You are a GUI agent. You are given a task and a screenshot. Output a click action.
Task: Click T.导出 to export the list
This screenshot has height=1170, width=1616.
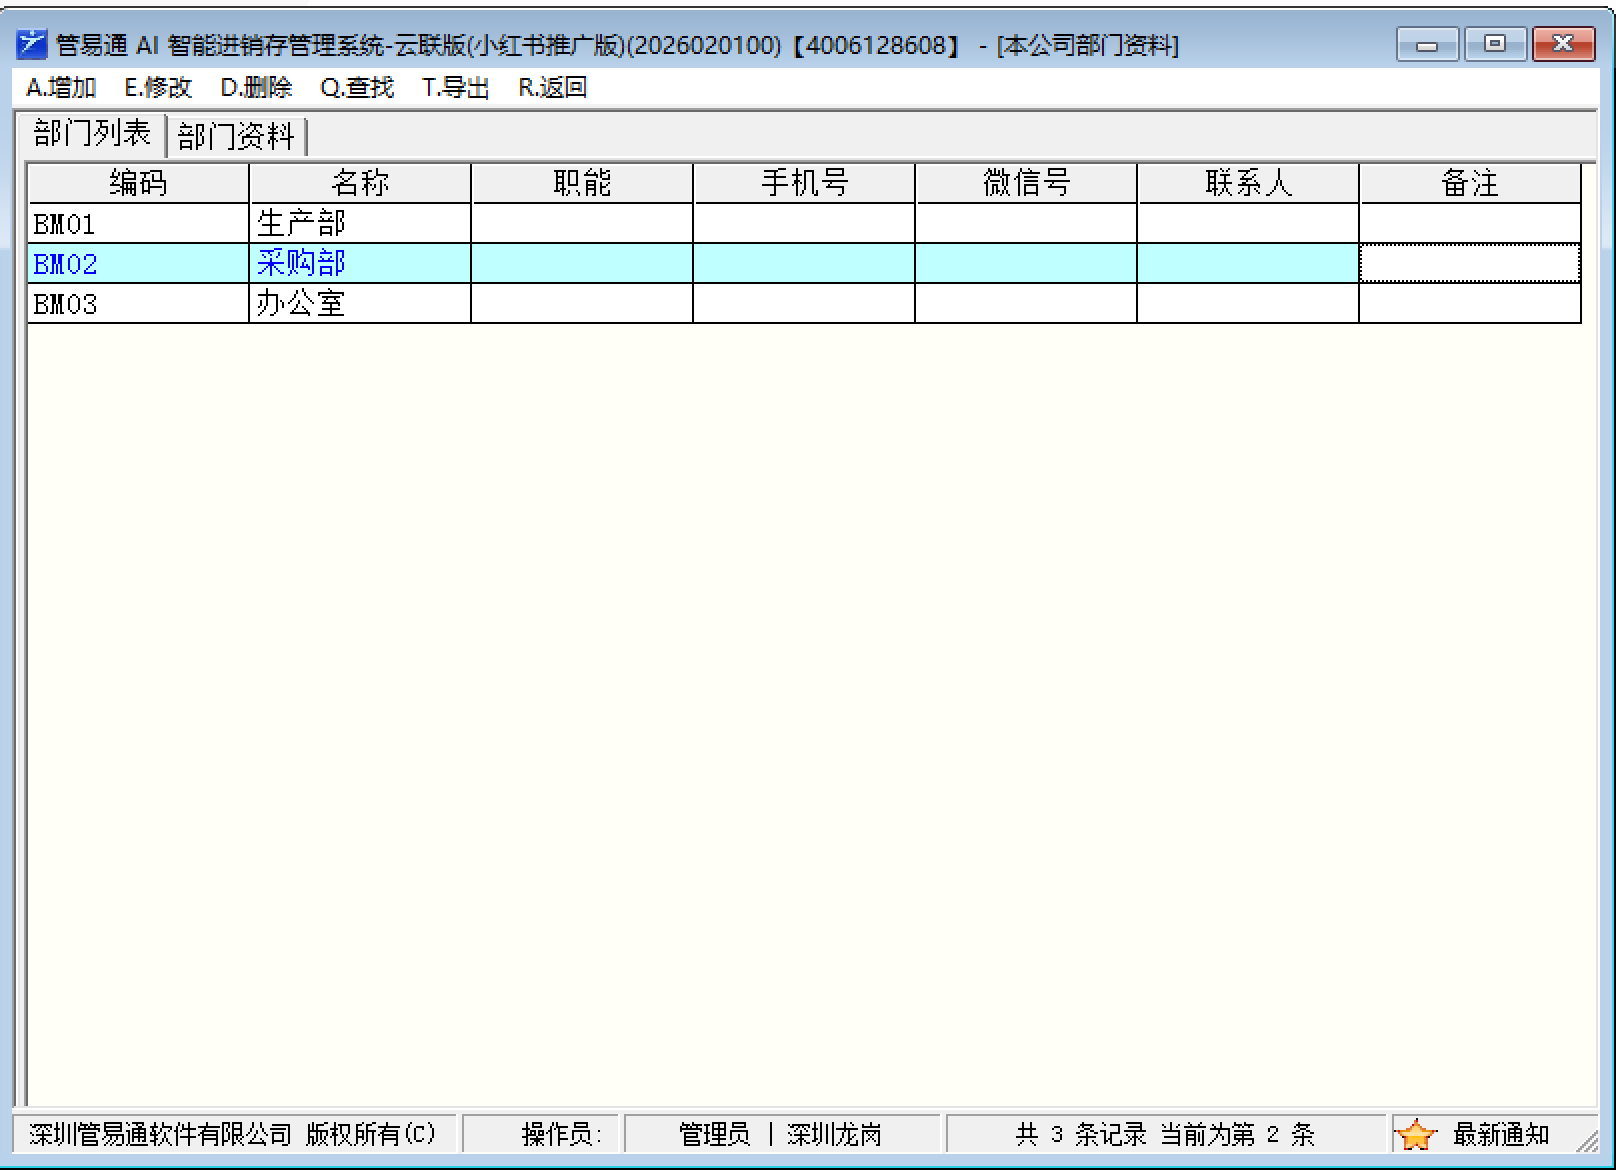point(455,88)
